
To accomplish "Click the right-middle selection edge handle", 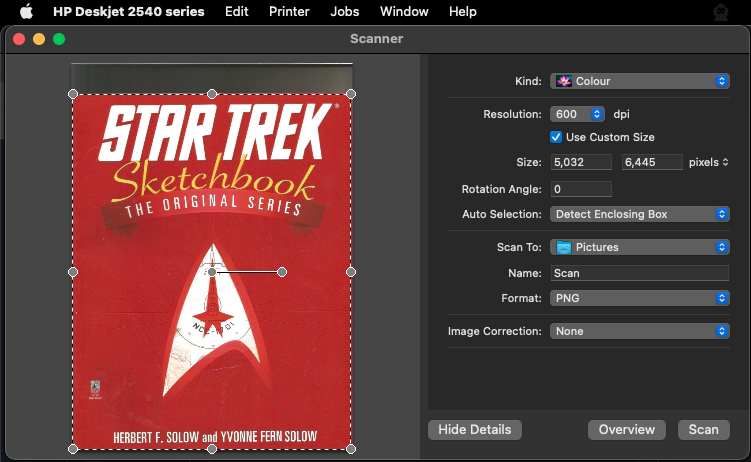I will [x=351, y=272].
